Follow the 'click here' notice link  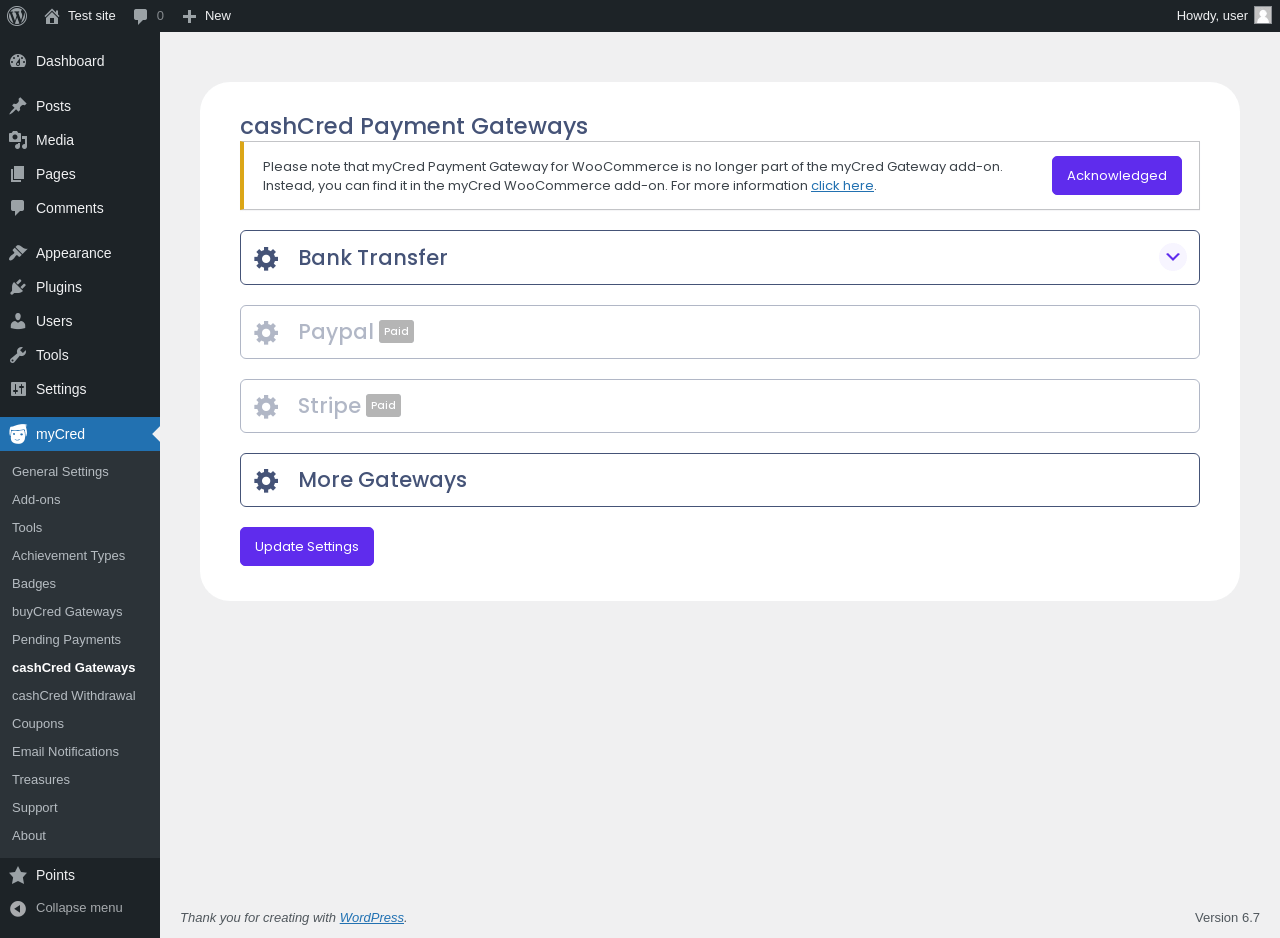click(x=842, y=185)
